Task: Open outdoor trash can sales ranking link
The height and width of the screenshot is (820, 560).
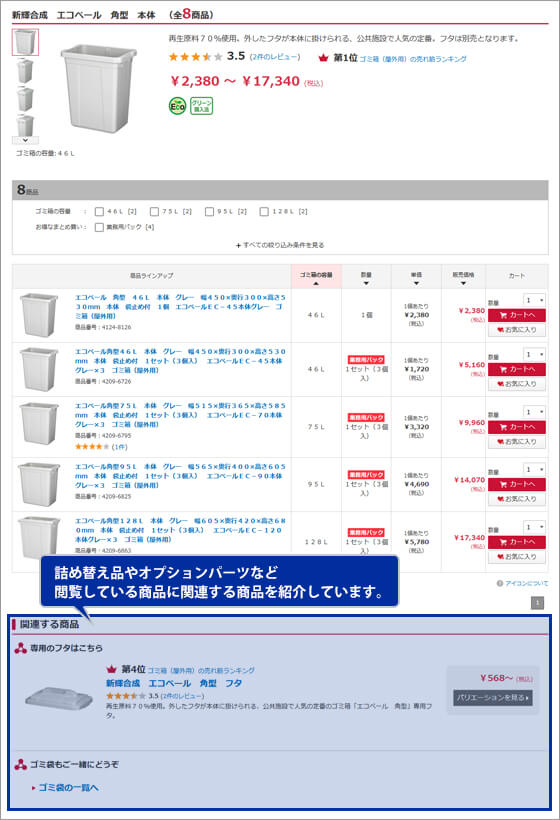Action: [x=413, y=59]
